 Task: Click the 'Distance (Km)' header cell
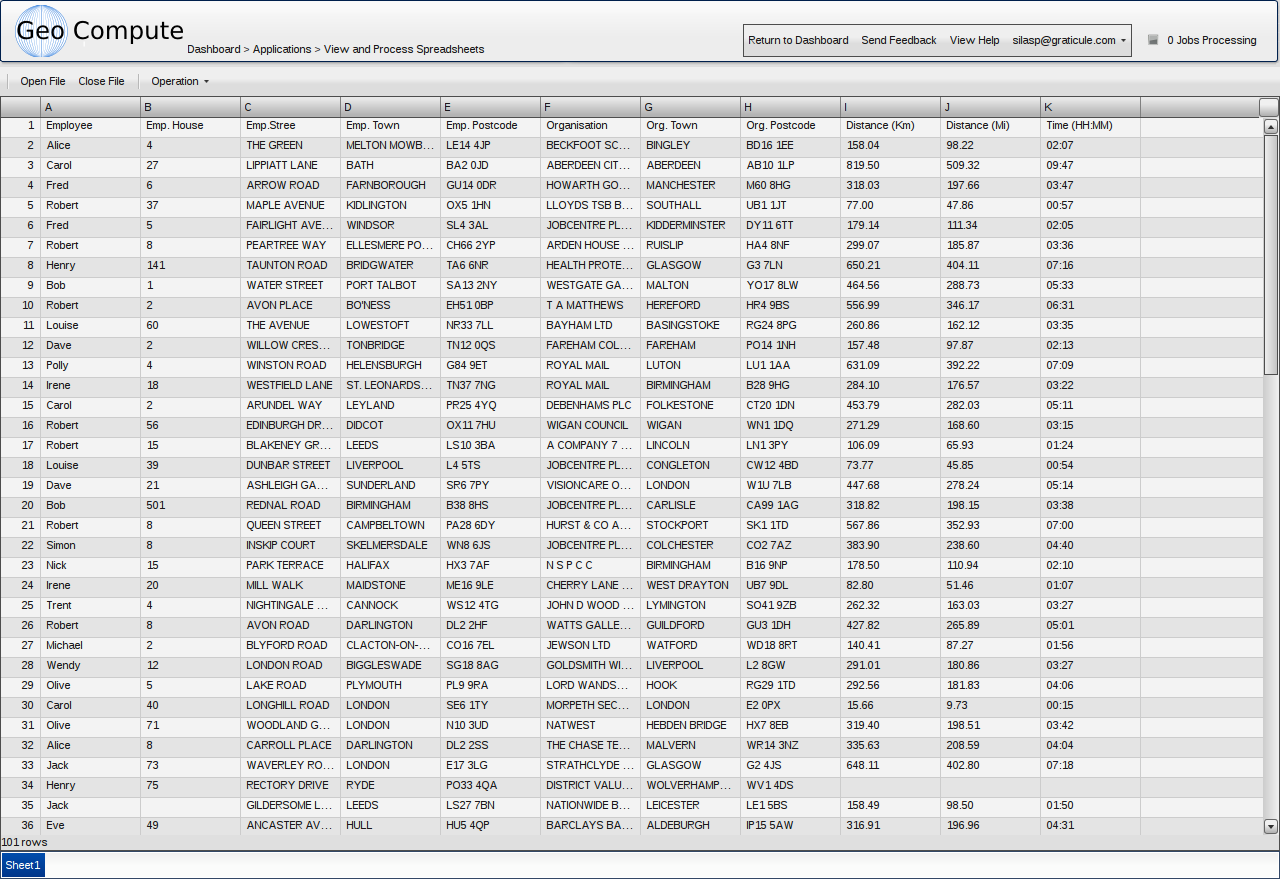pos(891,126)
